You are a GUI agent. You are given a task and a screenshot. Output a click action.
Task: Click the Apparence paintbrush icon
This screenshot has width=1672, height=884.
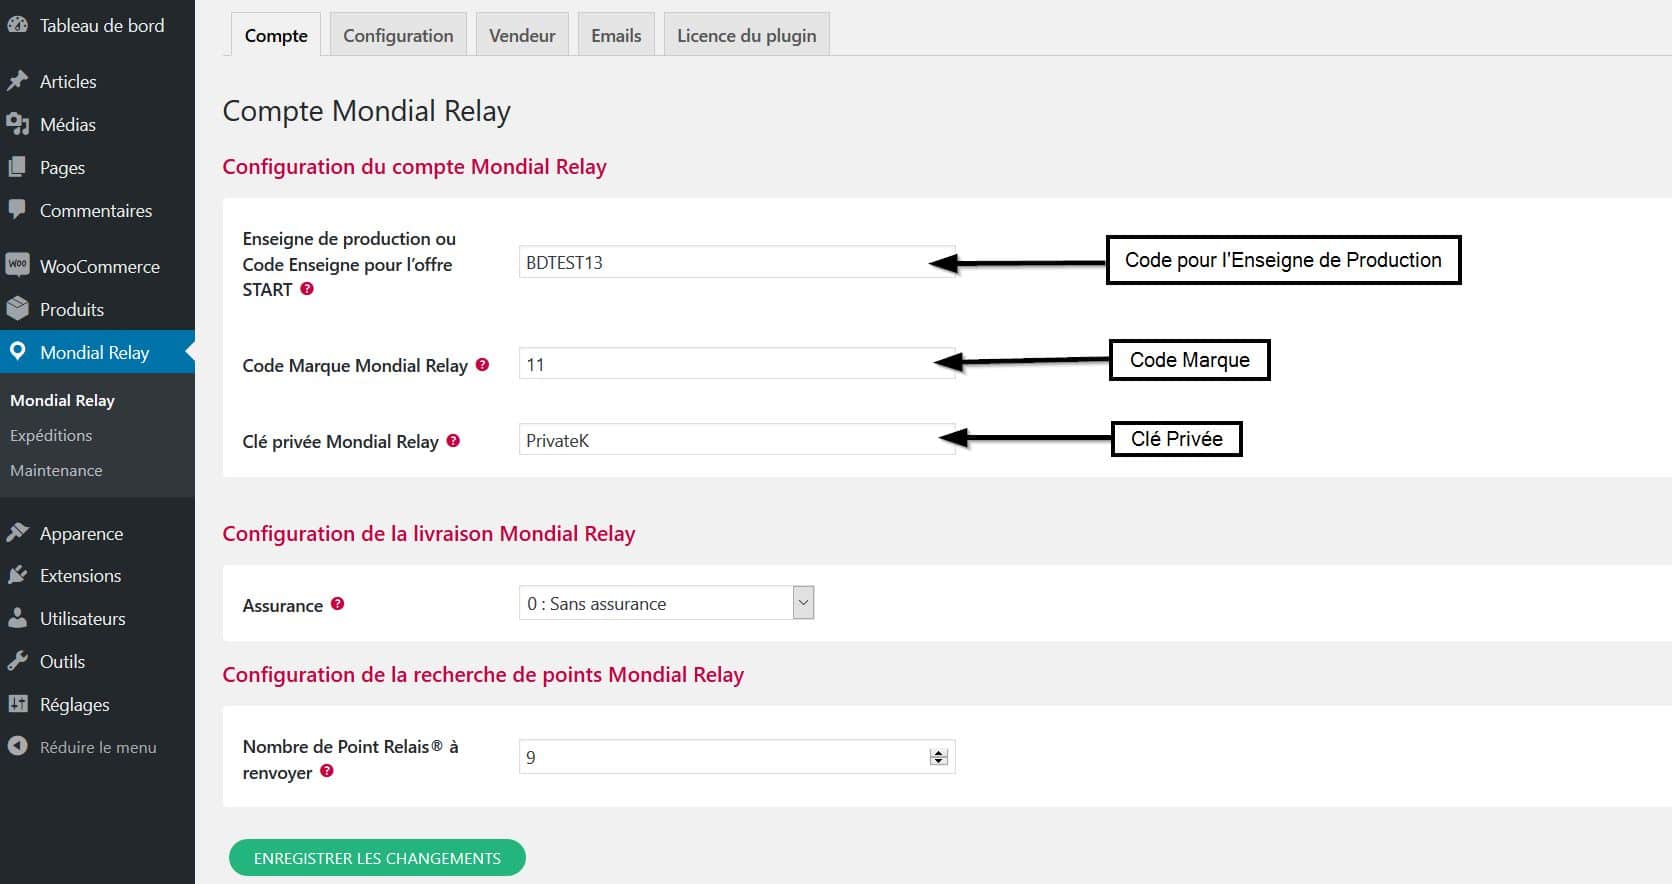tap(17, 533)
